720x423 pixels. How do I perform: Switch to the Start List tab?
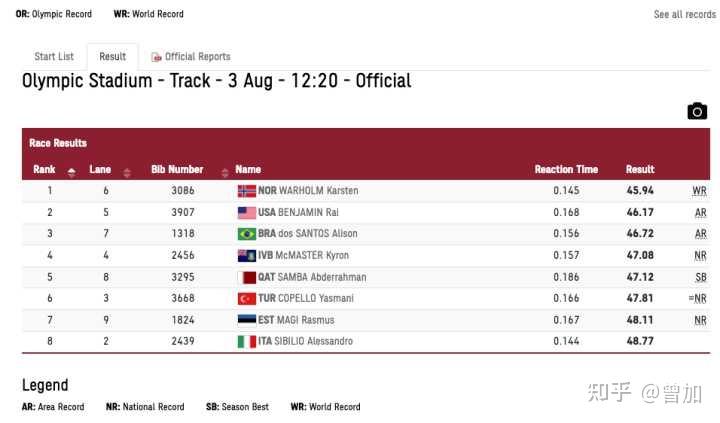point(54,56)
